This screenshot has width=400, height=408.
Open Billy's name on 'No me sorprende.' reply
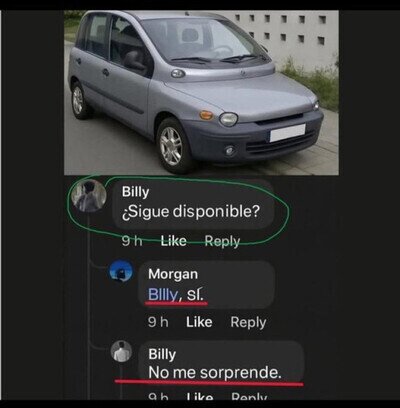(x=162, y=354)
